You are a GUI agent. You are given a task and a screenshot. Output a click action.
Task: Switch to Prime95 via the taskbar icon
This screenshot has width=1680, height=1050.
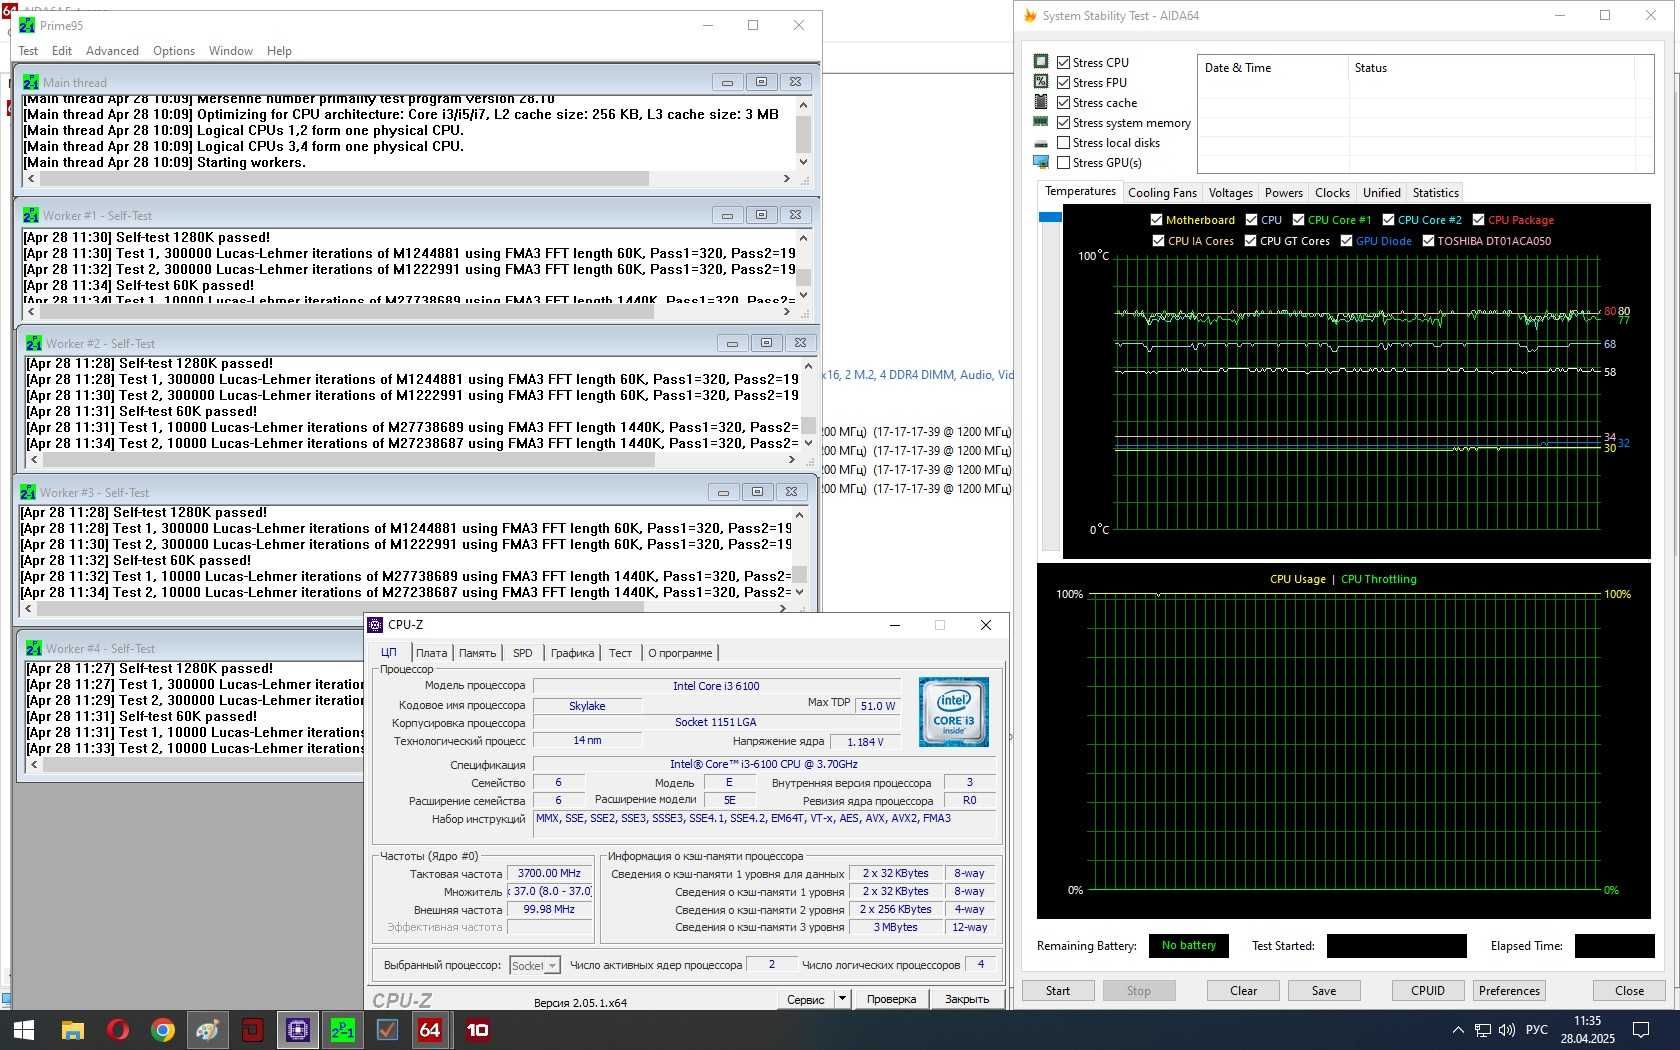(342, 1029)
